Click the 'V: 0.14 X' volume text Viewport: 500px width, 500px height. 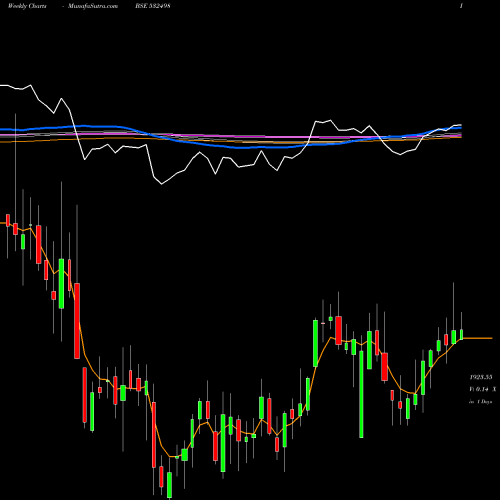pos(483,389)
